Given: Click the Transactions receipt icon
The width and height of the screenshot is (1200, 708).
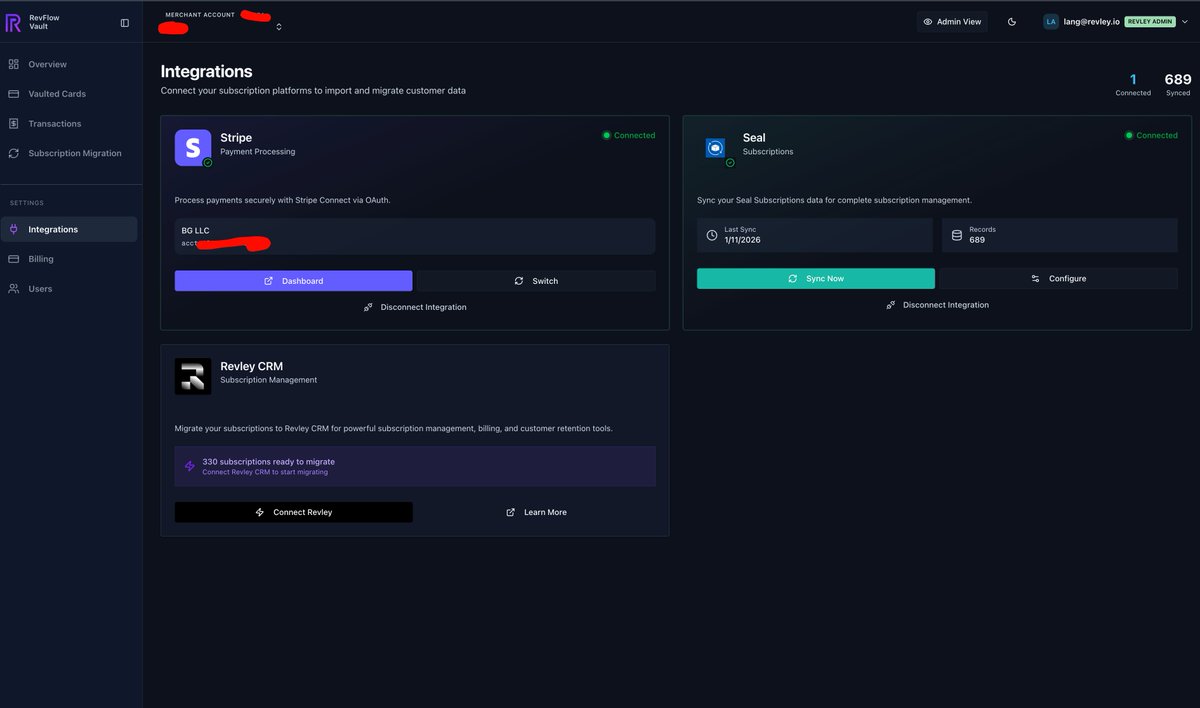Looking at the screenshot, I should point(14,124).
